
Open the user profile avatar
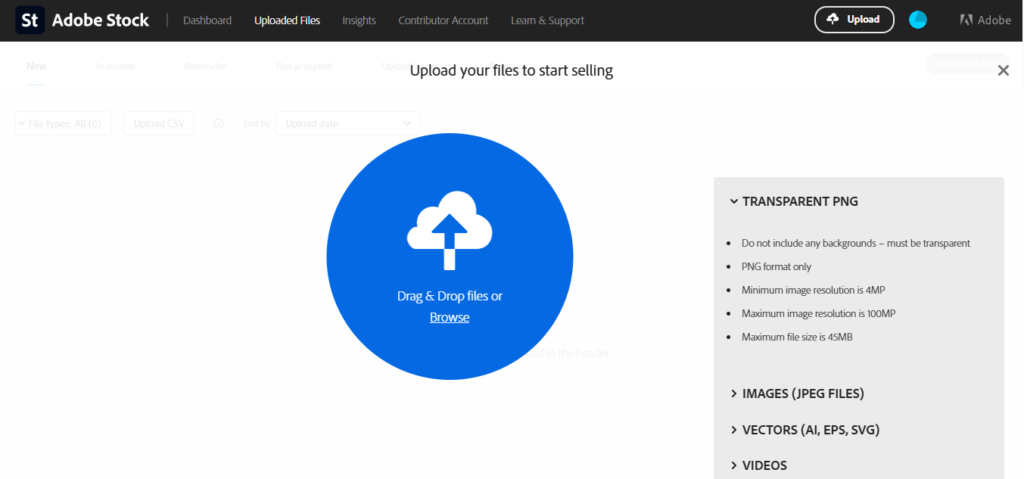(x=917, y=20)
